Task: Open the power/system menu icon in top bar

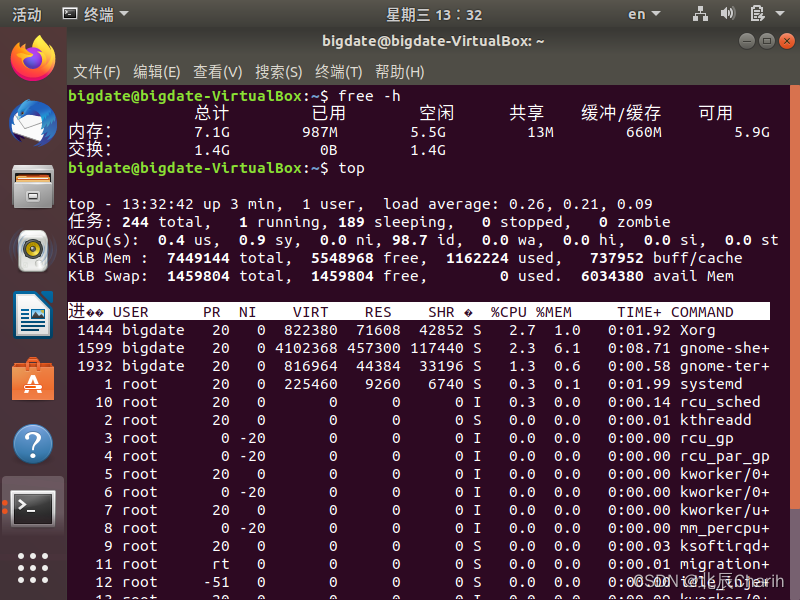Action: click(x=757, y=14)
